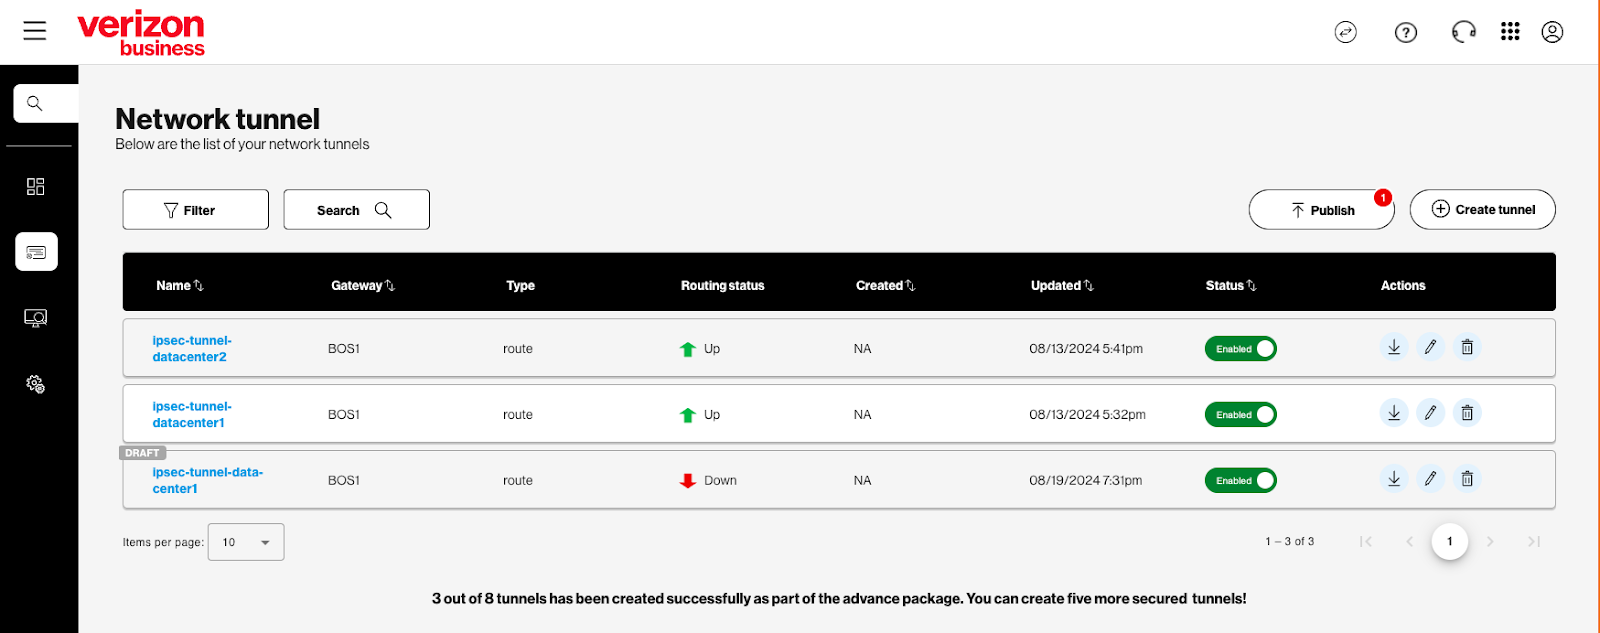
Task: Click the 08/19/2024 7:31pm updated timestamp
Action: [1086, 481]
